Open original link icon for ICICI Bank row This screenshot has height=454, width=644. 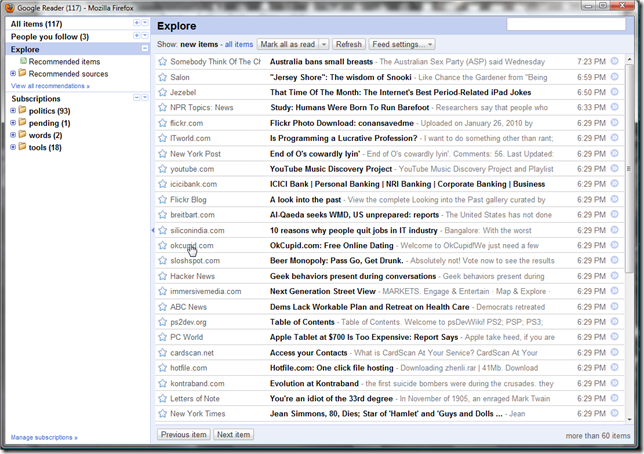click(614, 184)
